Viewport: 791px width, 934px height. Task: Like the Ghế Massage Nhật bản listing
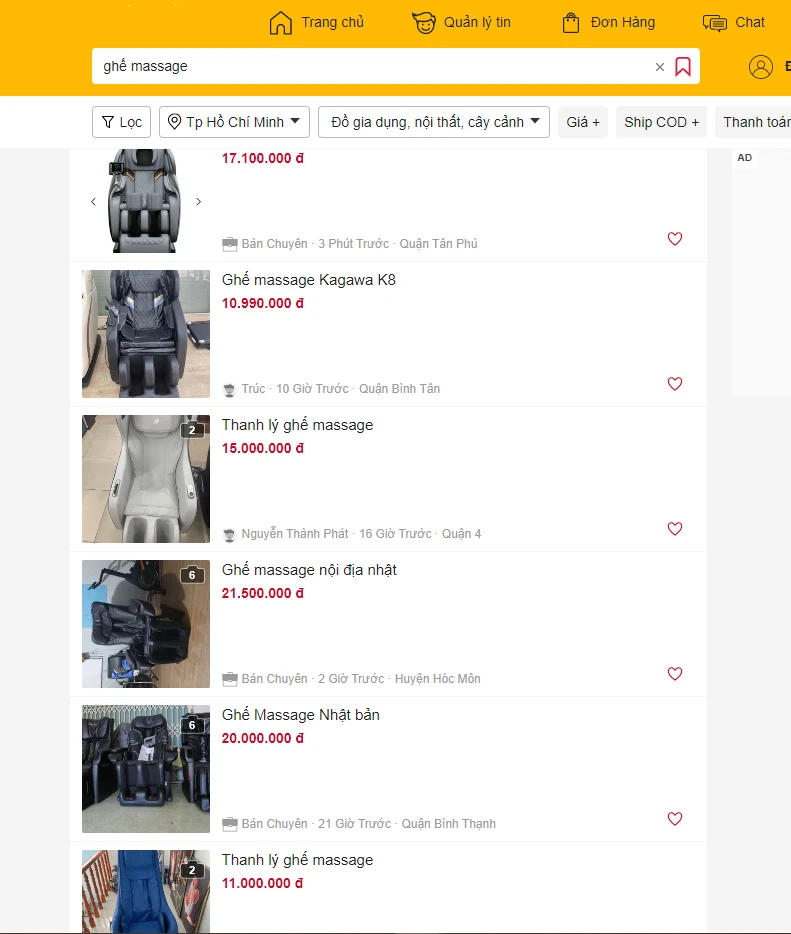675,819
